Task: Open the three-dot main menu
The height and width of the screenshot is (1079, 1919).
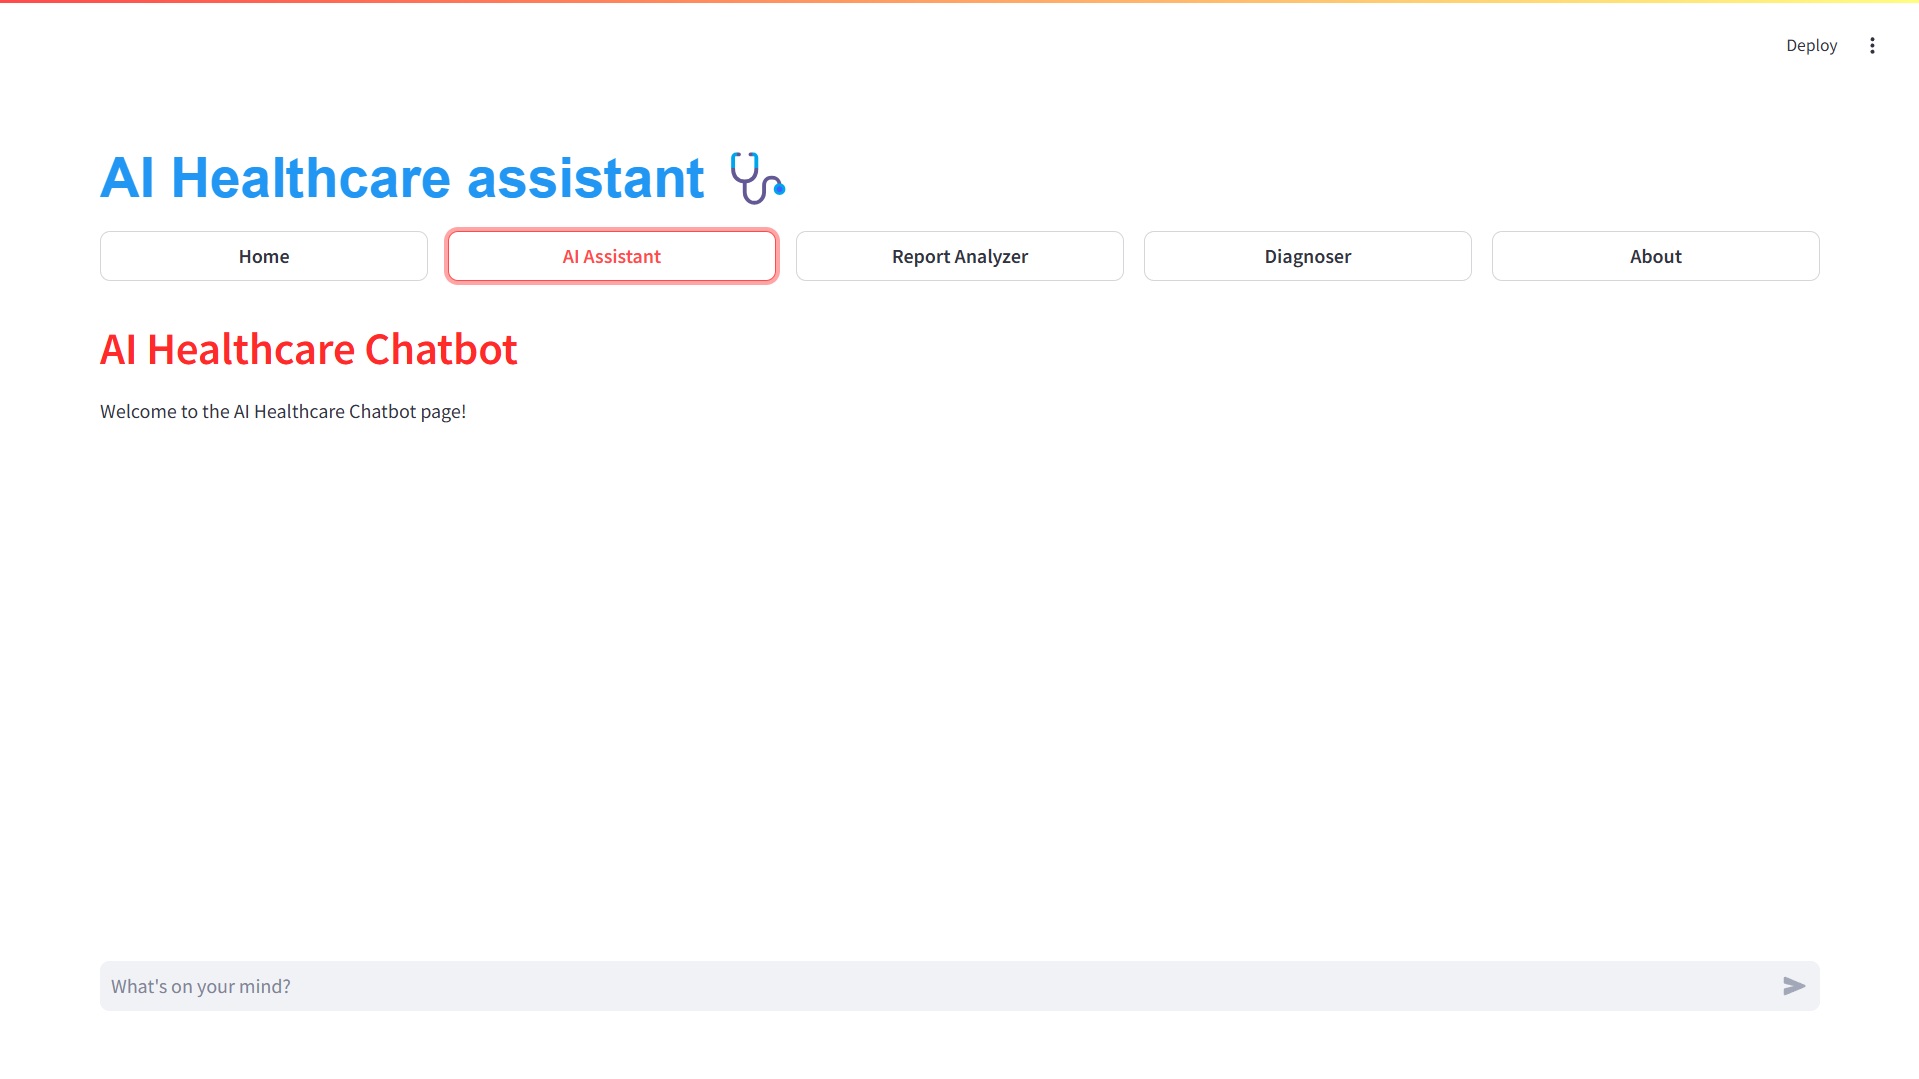Action: coord(1872,45)
